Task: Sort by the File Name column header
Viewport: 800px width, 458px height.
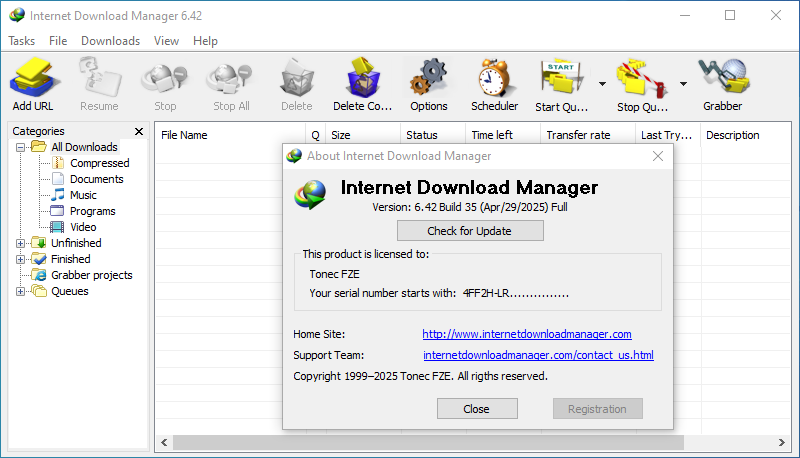Action: tap(231, 135)
